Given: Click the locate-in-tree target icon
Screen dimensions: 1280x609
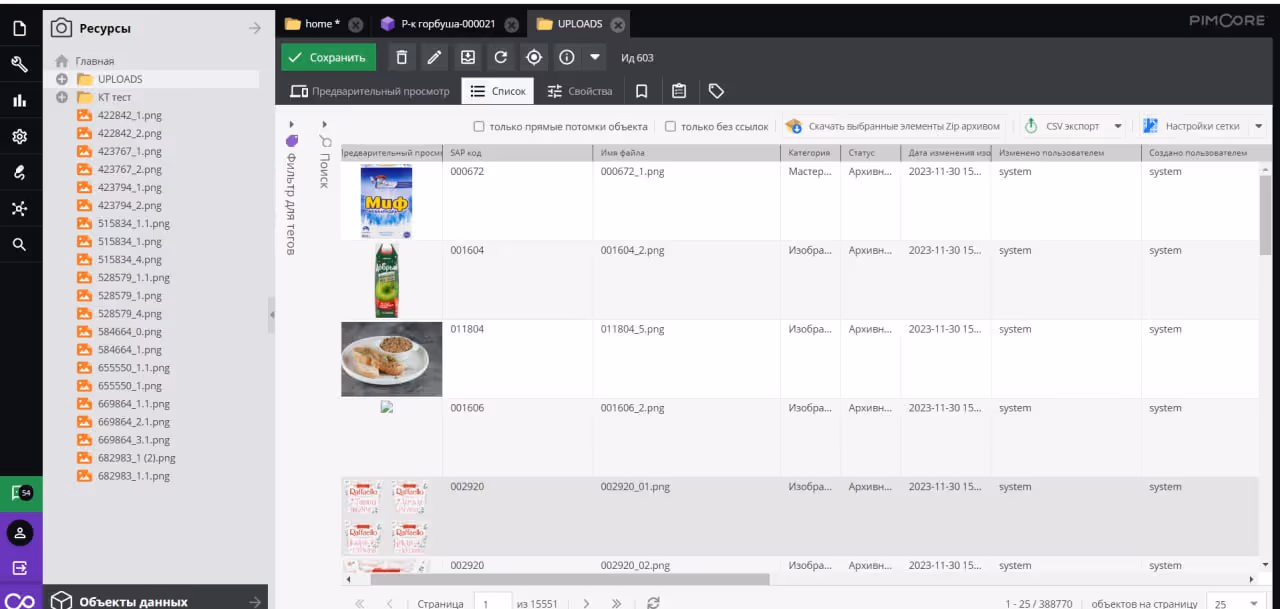Looking at the screenshot, I should click(533, 58).
